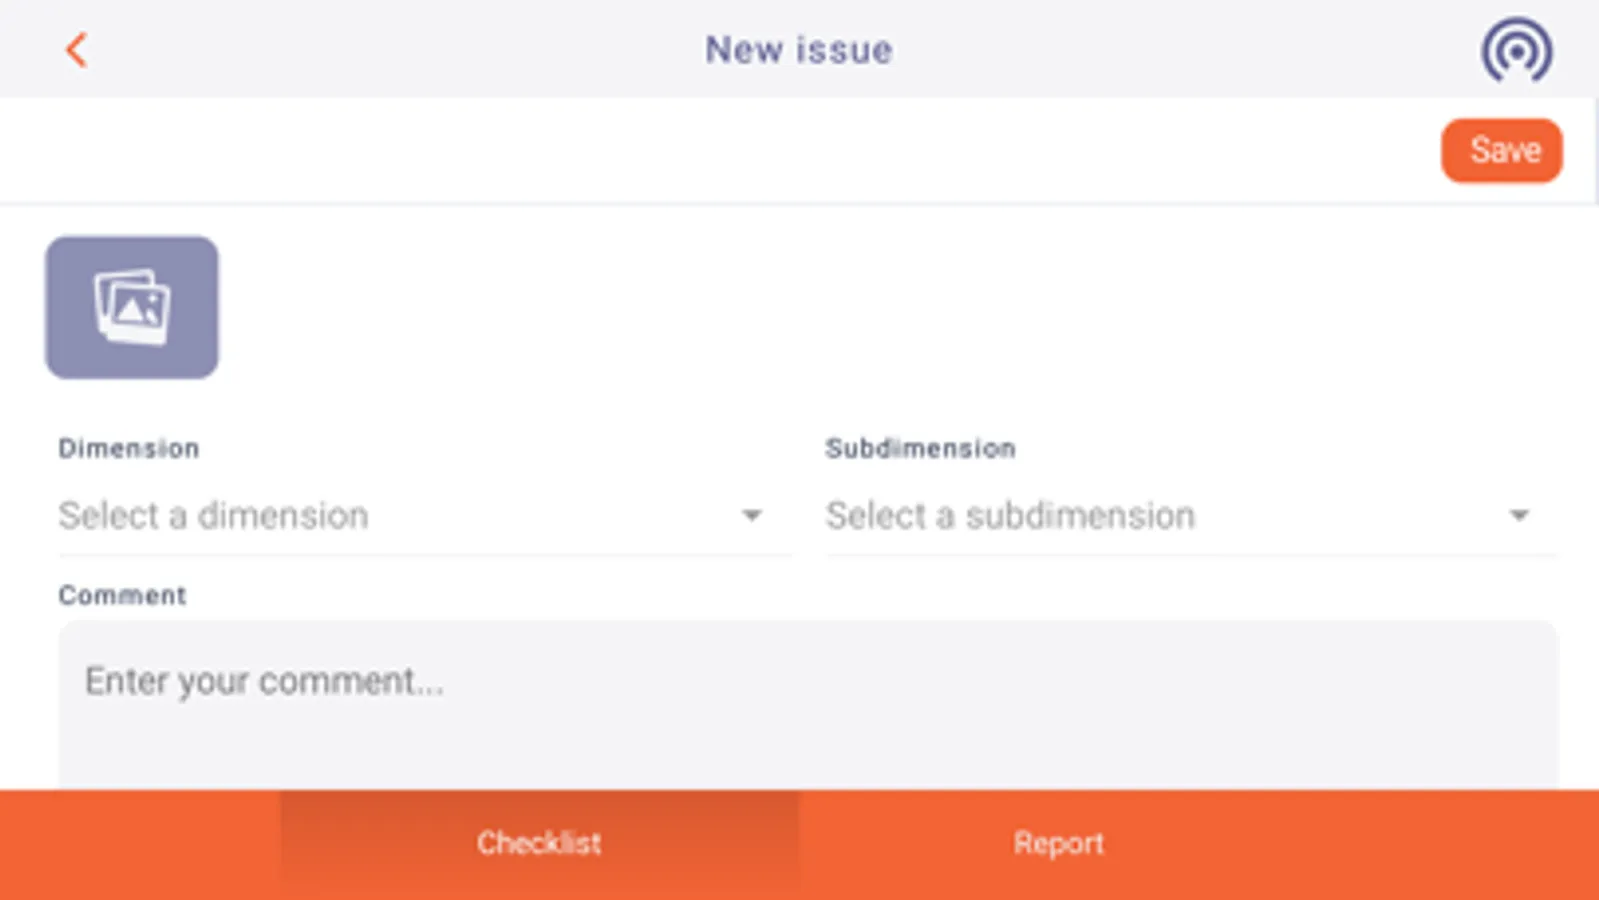
Task: Save the new issue
Action: (1501, 151)
